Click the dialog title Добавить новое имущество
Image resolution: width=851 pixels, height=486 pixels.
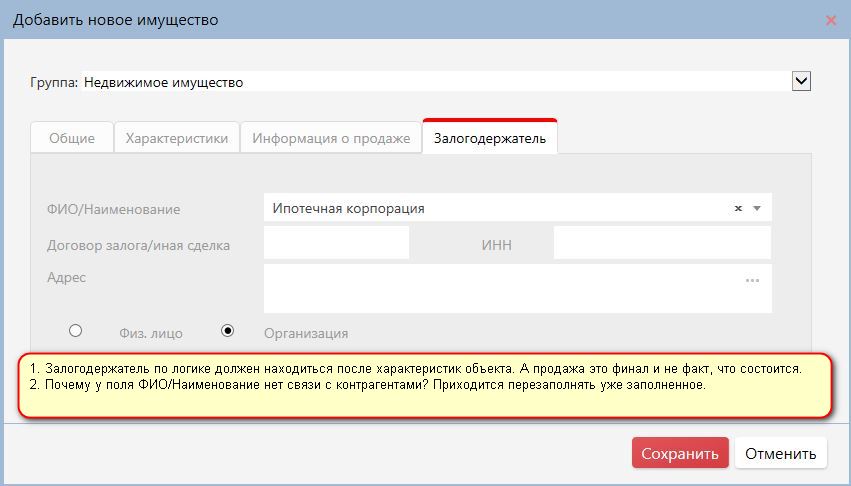[115, 20]
